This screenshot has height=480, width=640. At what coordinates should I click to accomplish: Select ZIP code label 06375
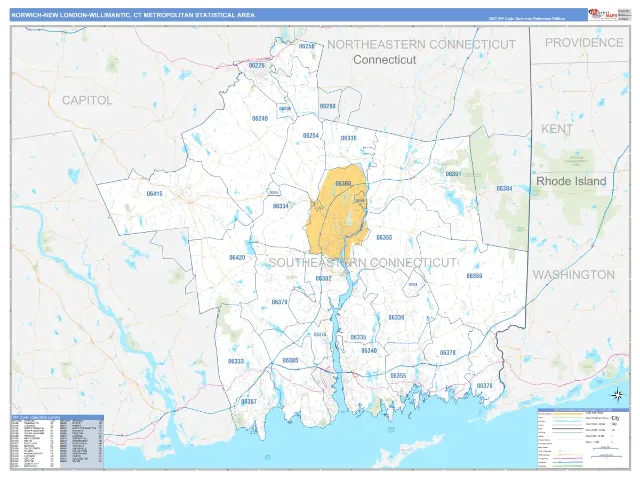[x=320, y=334]
